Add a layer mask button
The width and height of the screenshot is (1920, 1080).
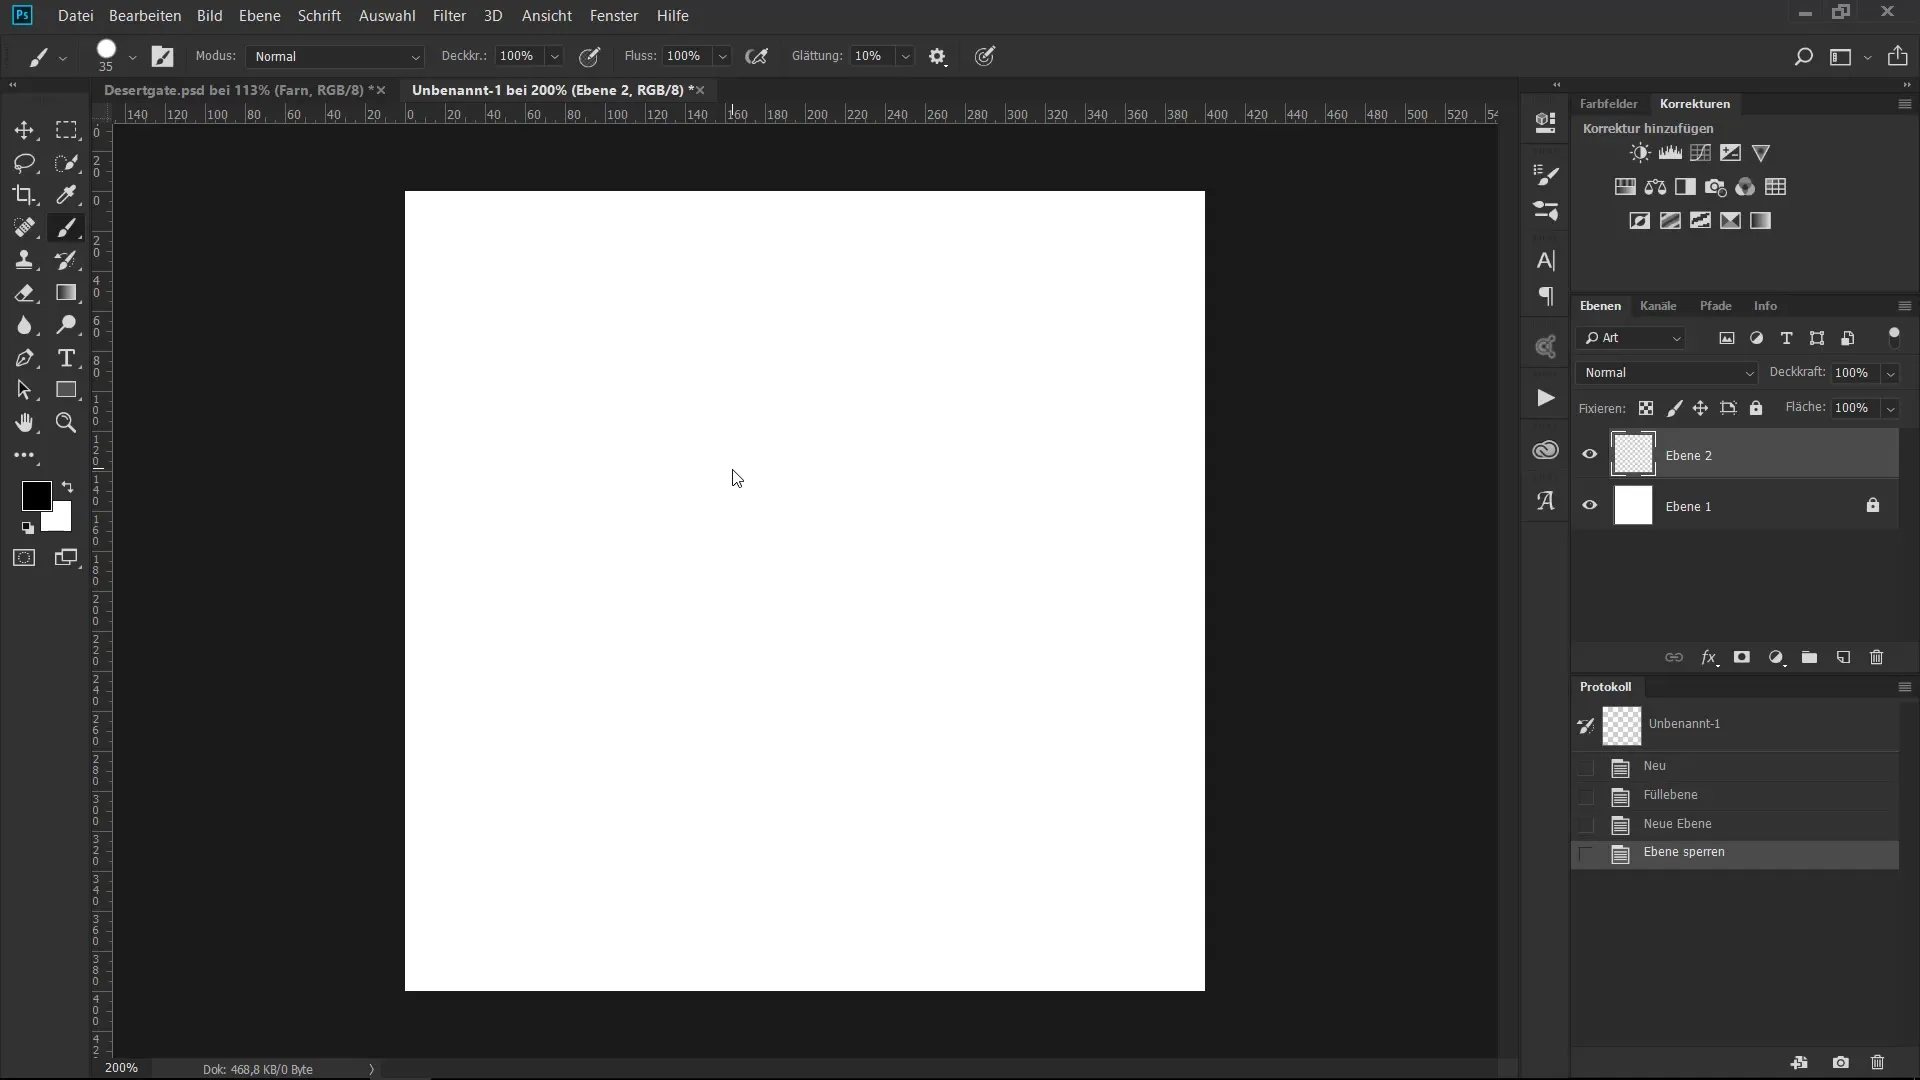pyautogui.click(x=1742, y=658)
